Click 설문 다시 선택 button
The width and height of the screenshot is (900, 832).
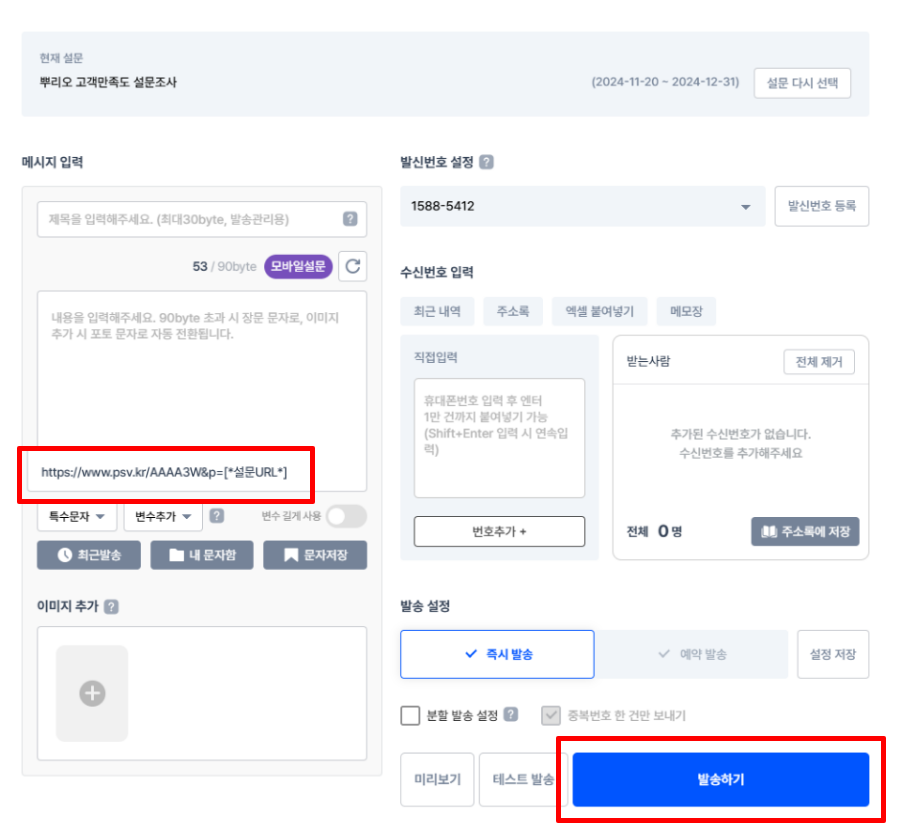(x=802, y=83)
